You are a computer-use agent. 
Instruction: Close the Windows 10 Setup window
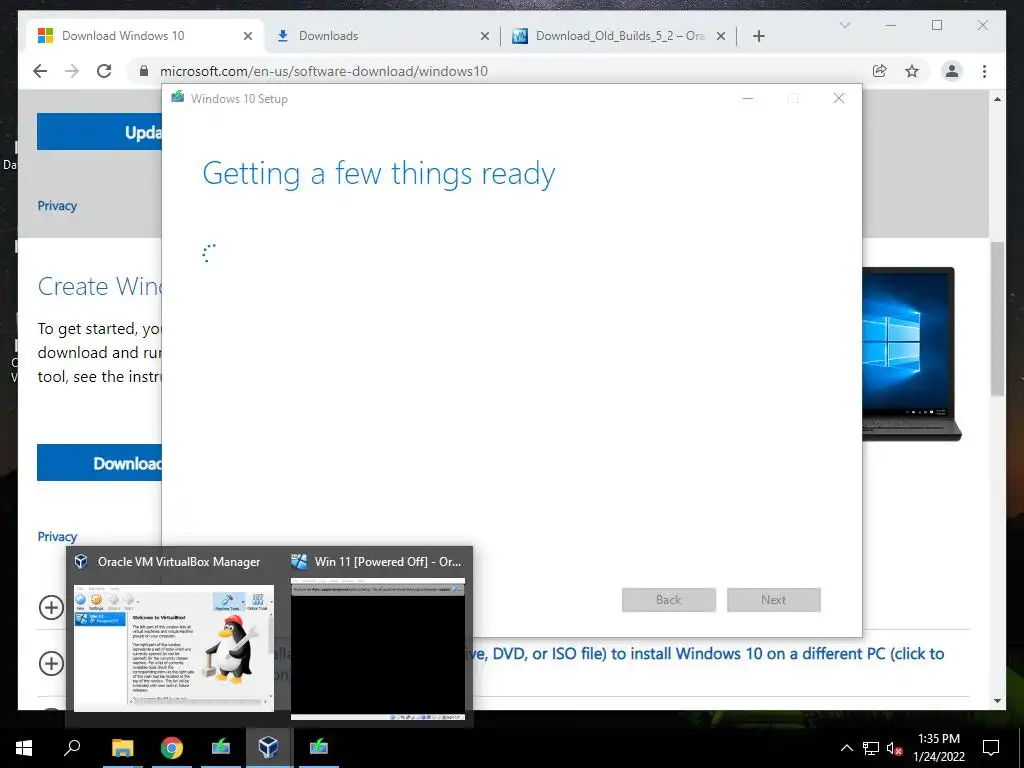[839, 99]
